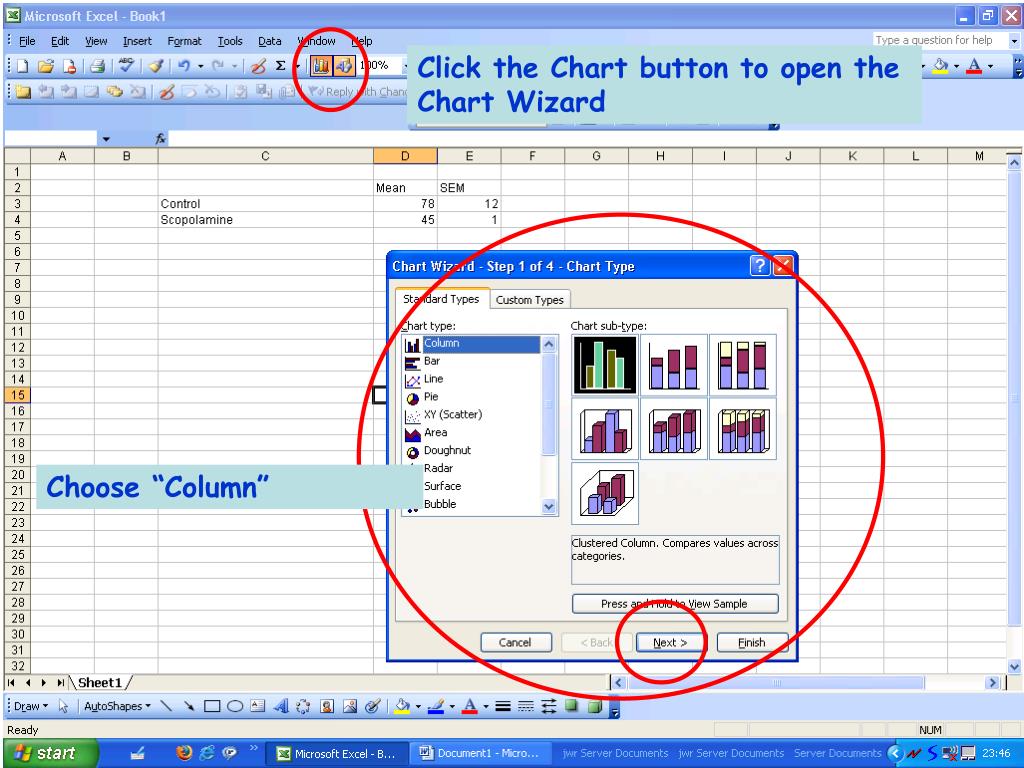The width and height of the screenshot is (1024, 768).
Task: Open the Chart Wizard toolbar button
Action: [x=321, y=65]
